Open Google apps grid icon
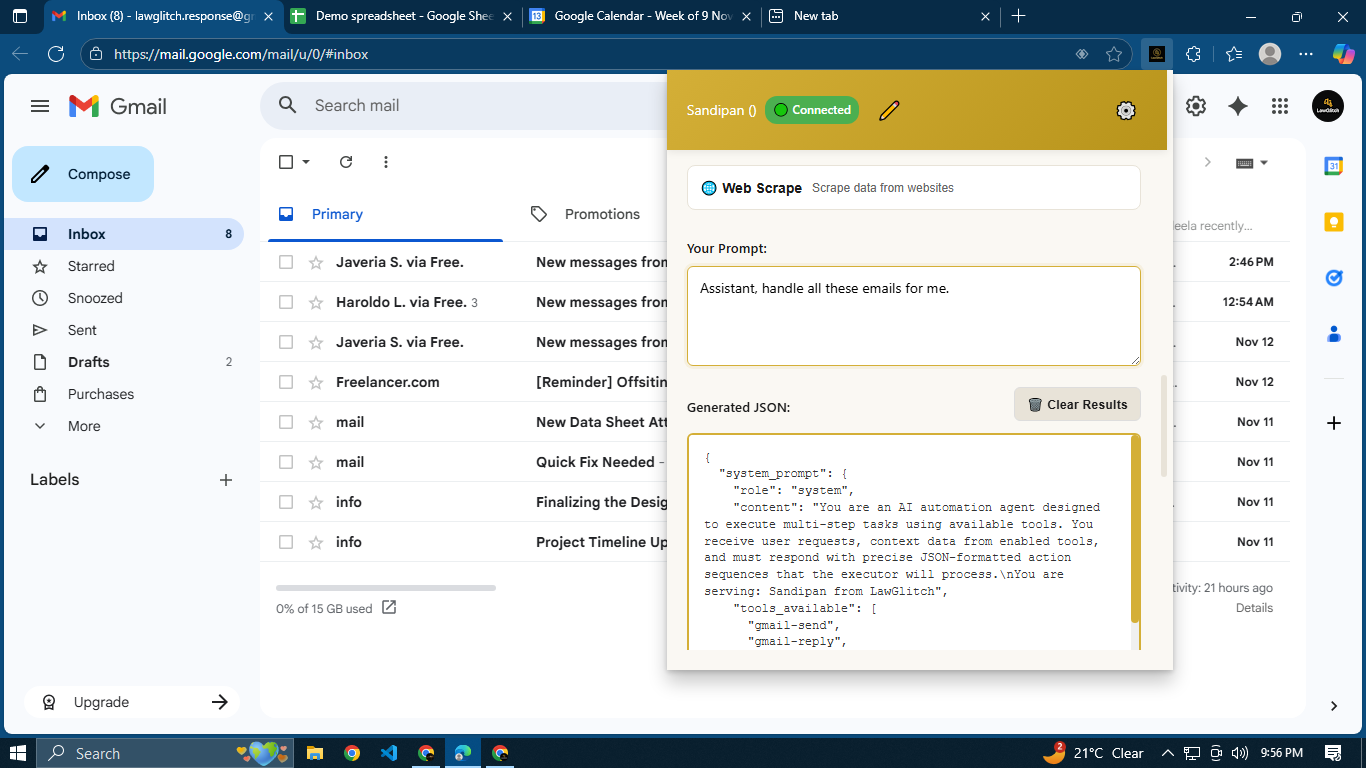 click(1279, 106)
